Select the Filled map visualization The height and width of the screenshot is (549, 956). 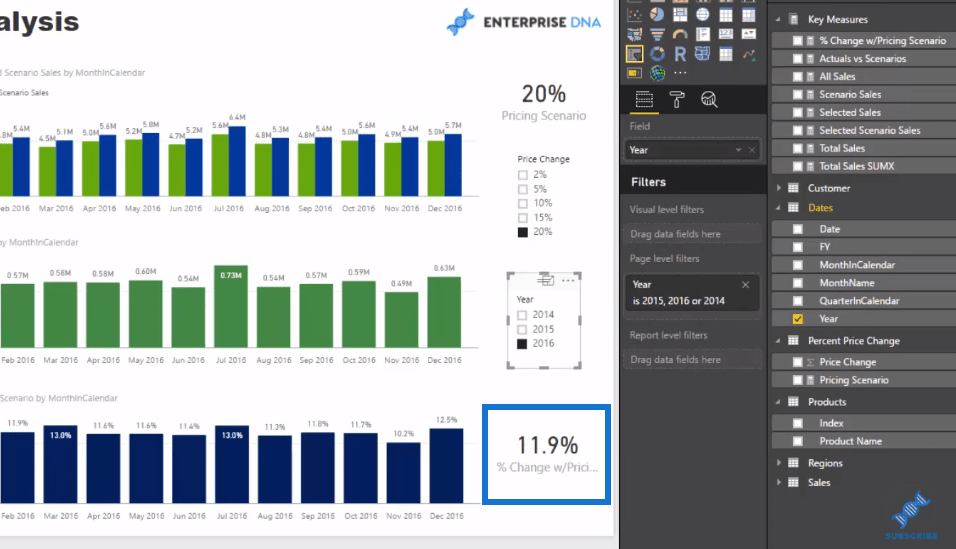tap(634, 35)
